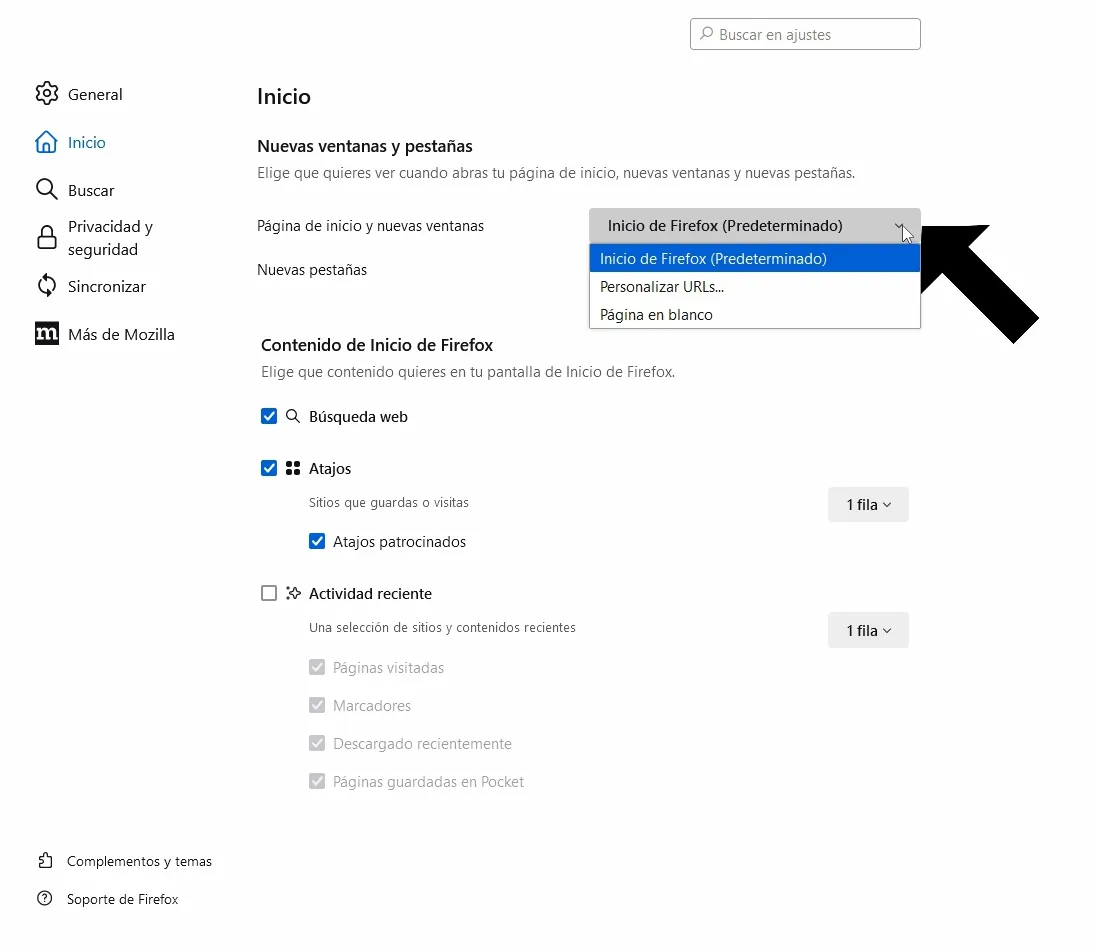Open the Atajos 1 fila dropdown
1097x947 pixels.
click(868, 504)
